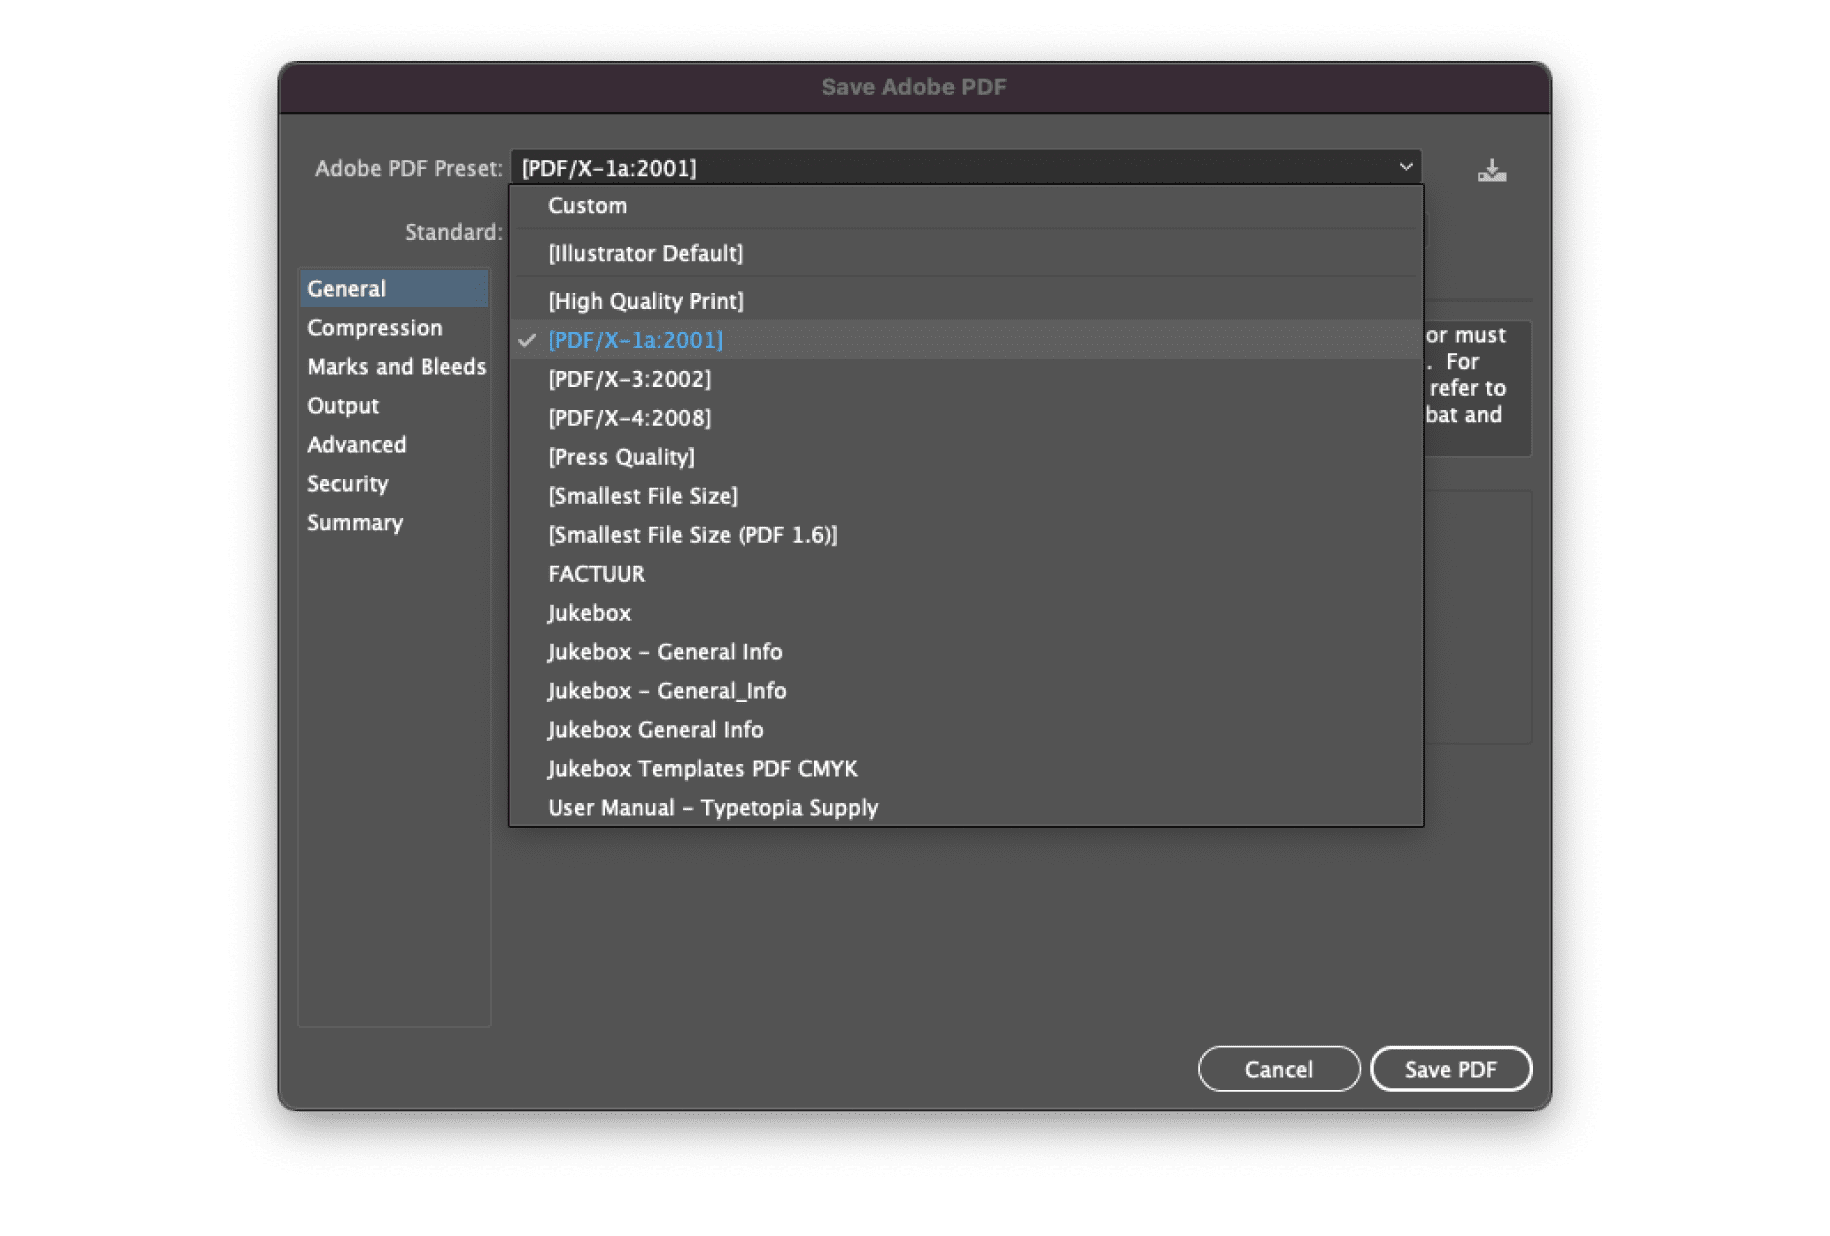Viewport: 1830px width, 1236px height.
Task: Select the [PDF/X-4:2008] preset
Action: [x=965, y=418]
